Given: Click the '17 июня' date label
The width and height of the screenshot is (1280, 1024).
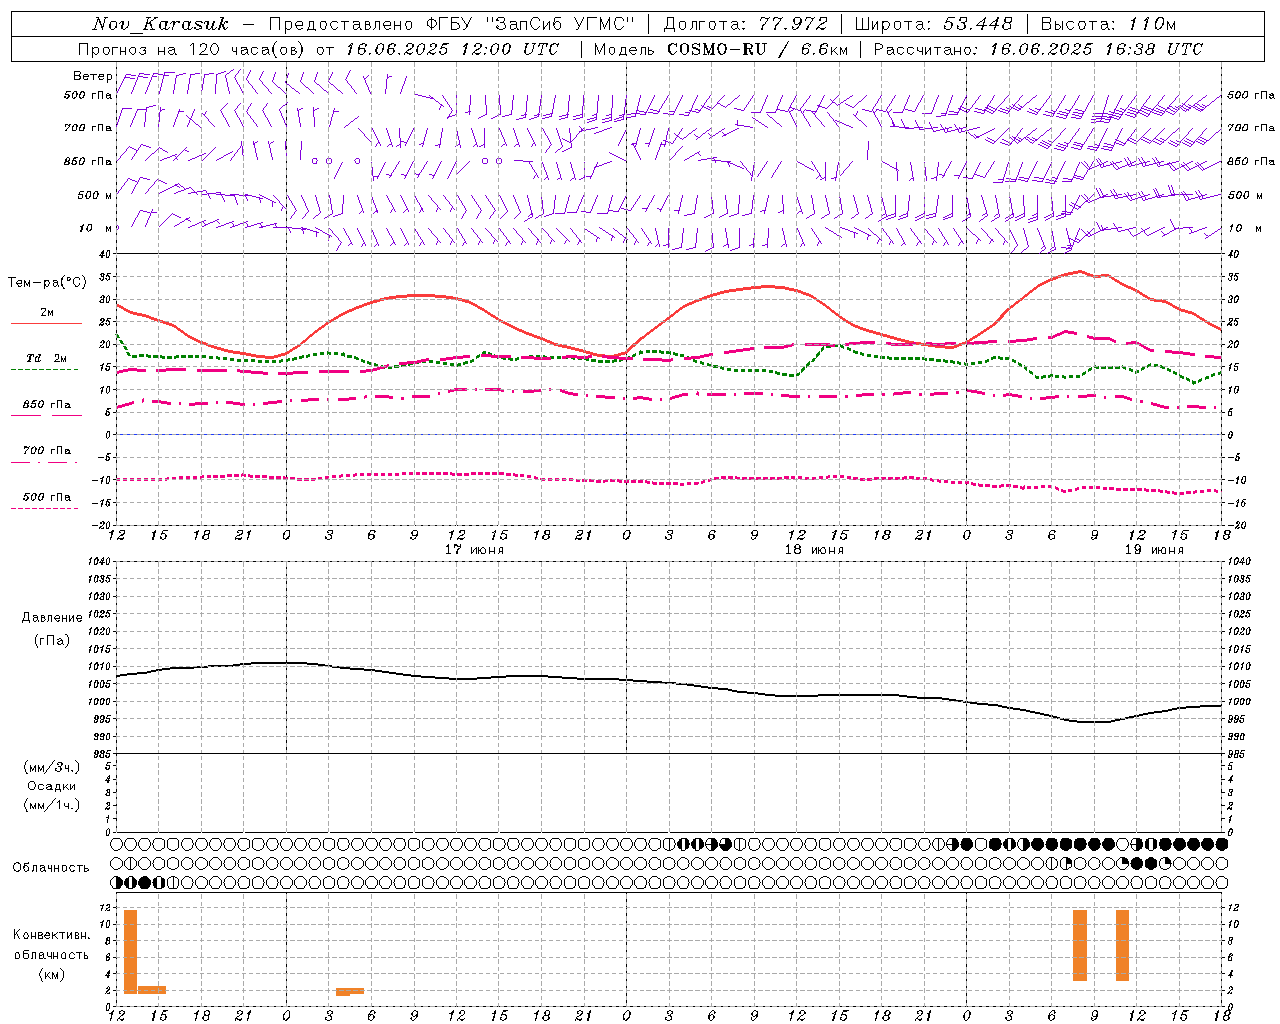Looking at the screenshot, I should click(x=474, y=550).
